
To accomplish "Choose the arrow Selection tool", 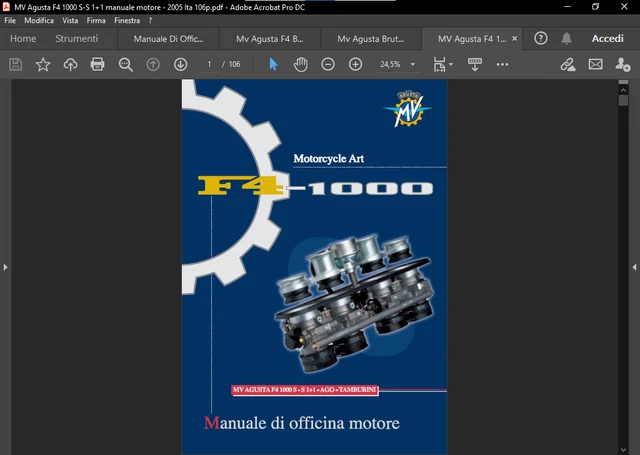I will (273, 64).
